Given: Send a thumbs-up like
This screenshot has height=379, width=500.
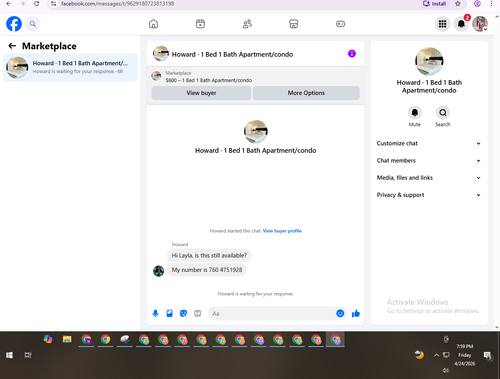Looking at the screenshot, I should click(x=356, y=313).
